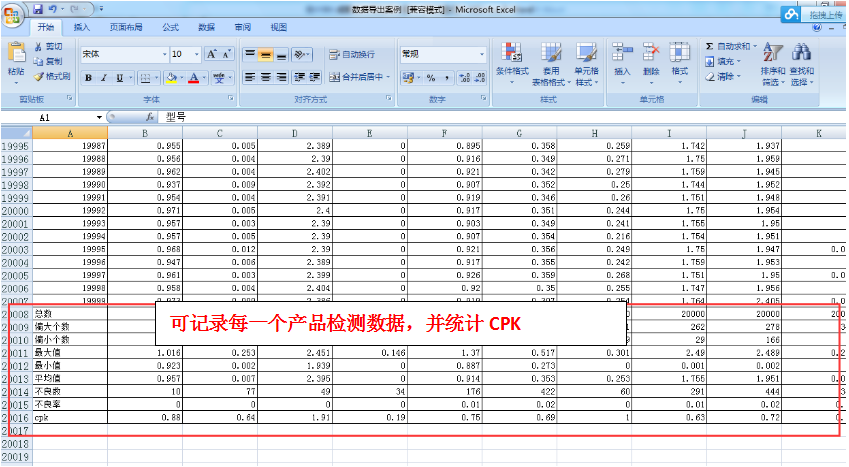Viewport: 849px width, 467px height.
Task: Click Find and Select binoculars icon
Action: (x=801, y=54)
